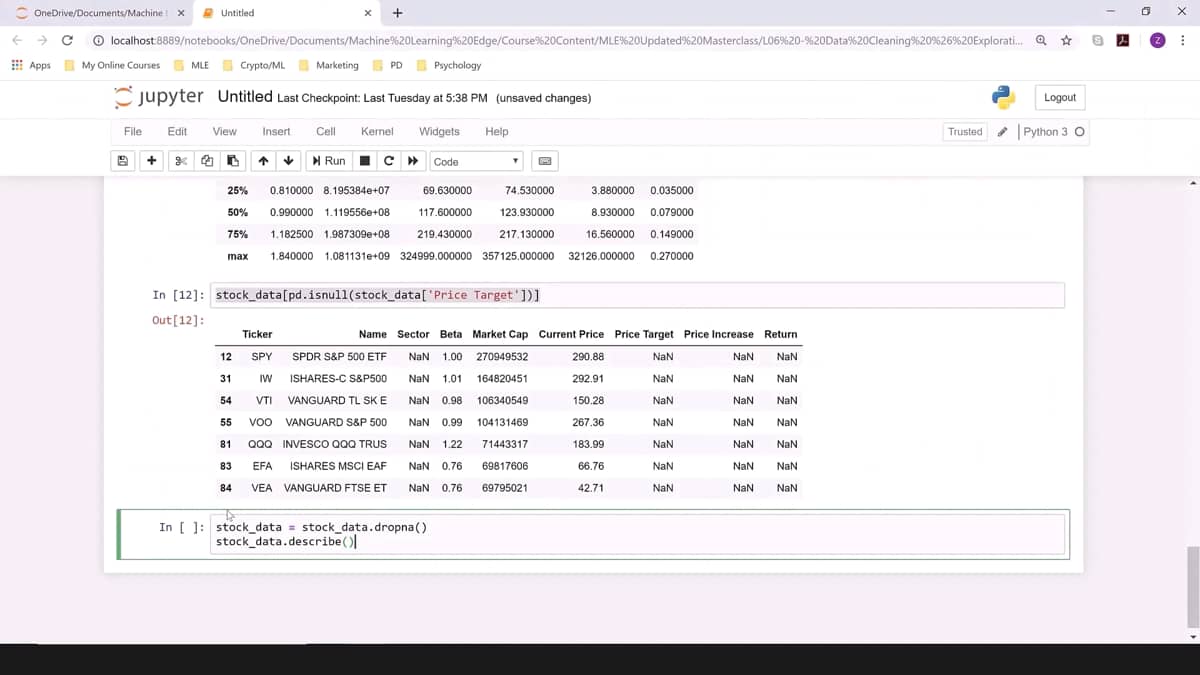This screenshot has width=1200, height=675.
Task: Bookmark this page star icon
Action: tap(1066, 40)
